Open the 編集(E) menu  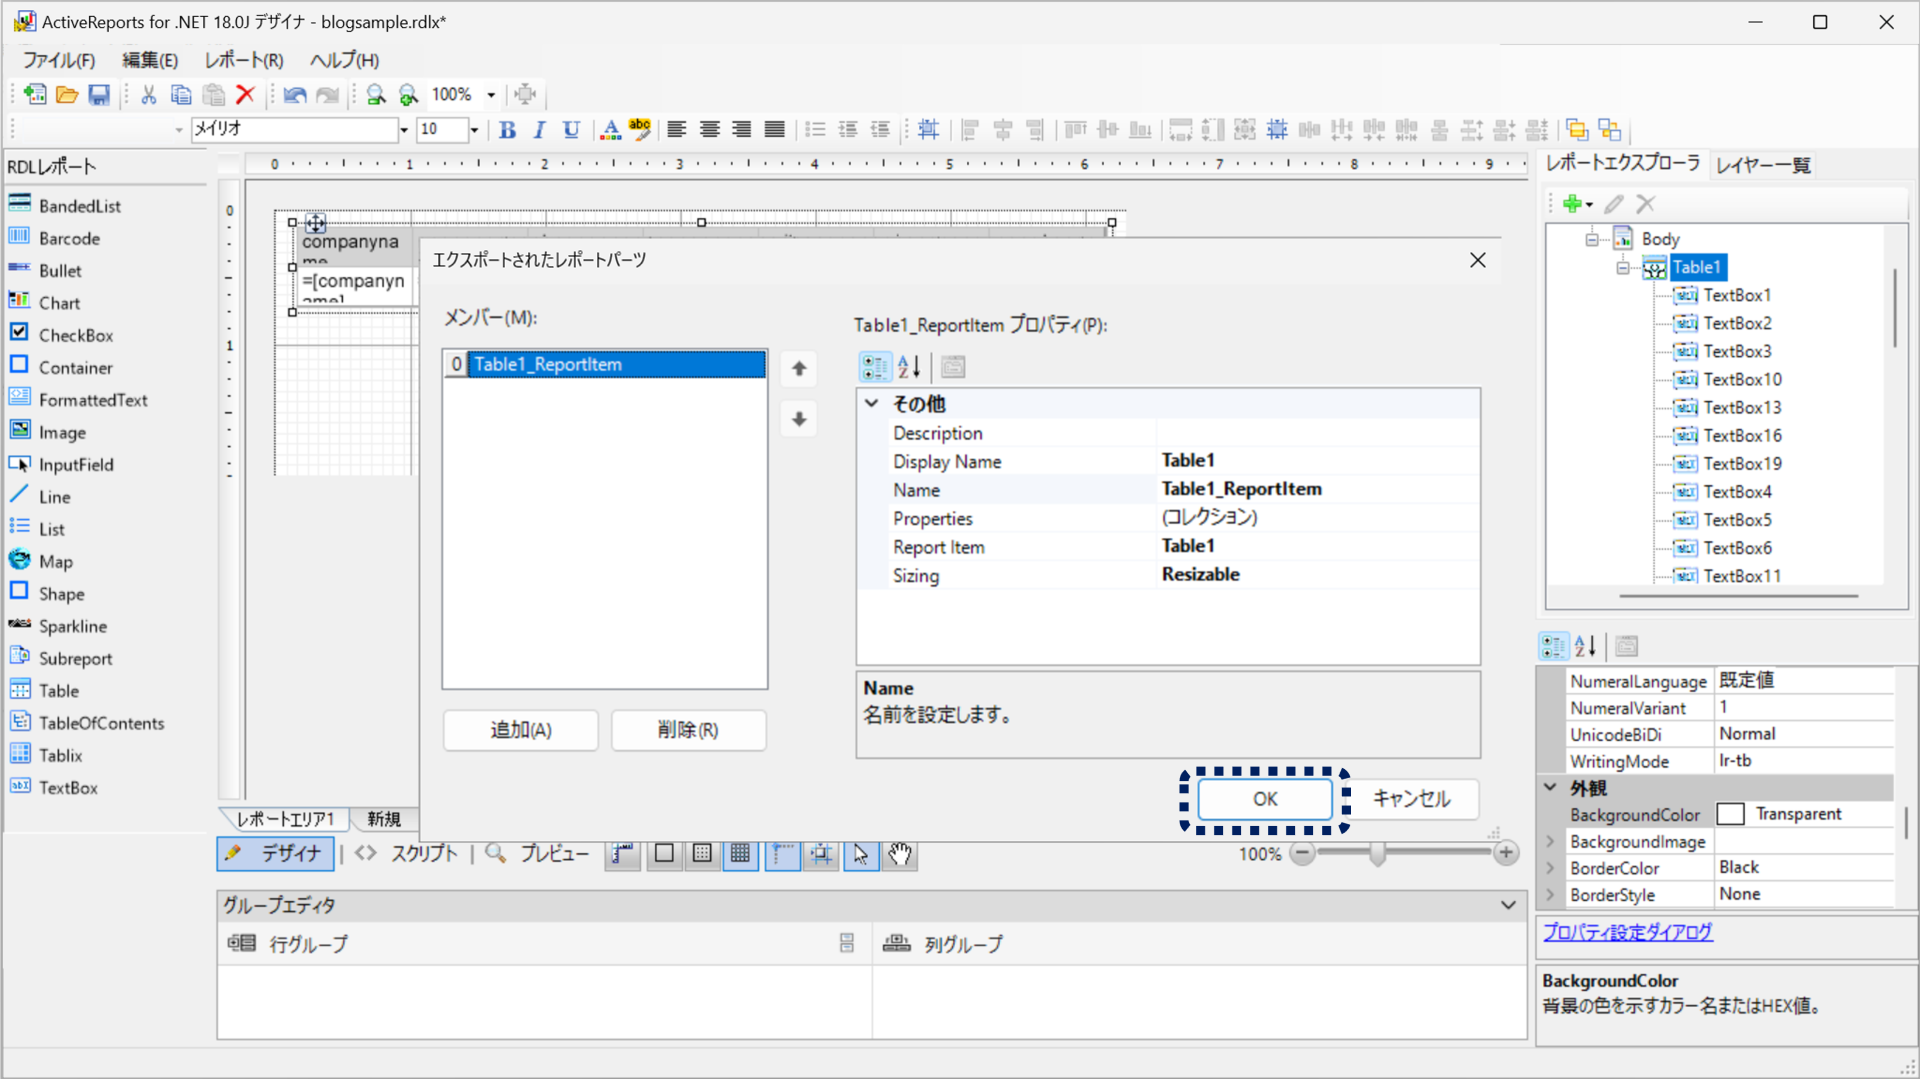tap(150, 60)
